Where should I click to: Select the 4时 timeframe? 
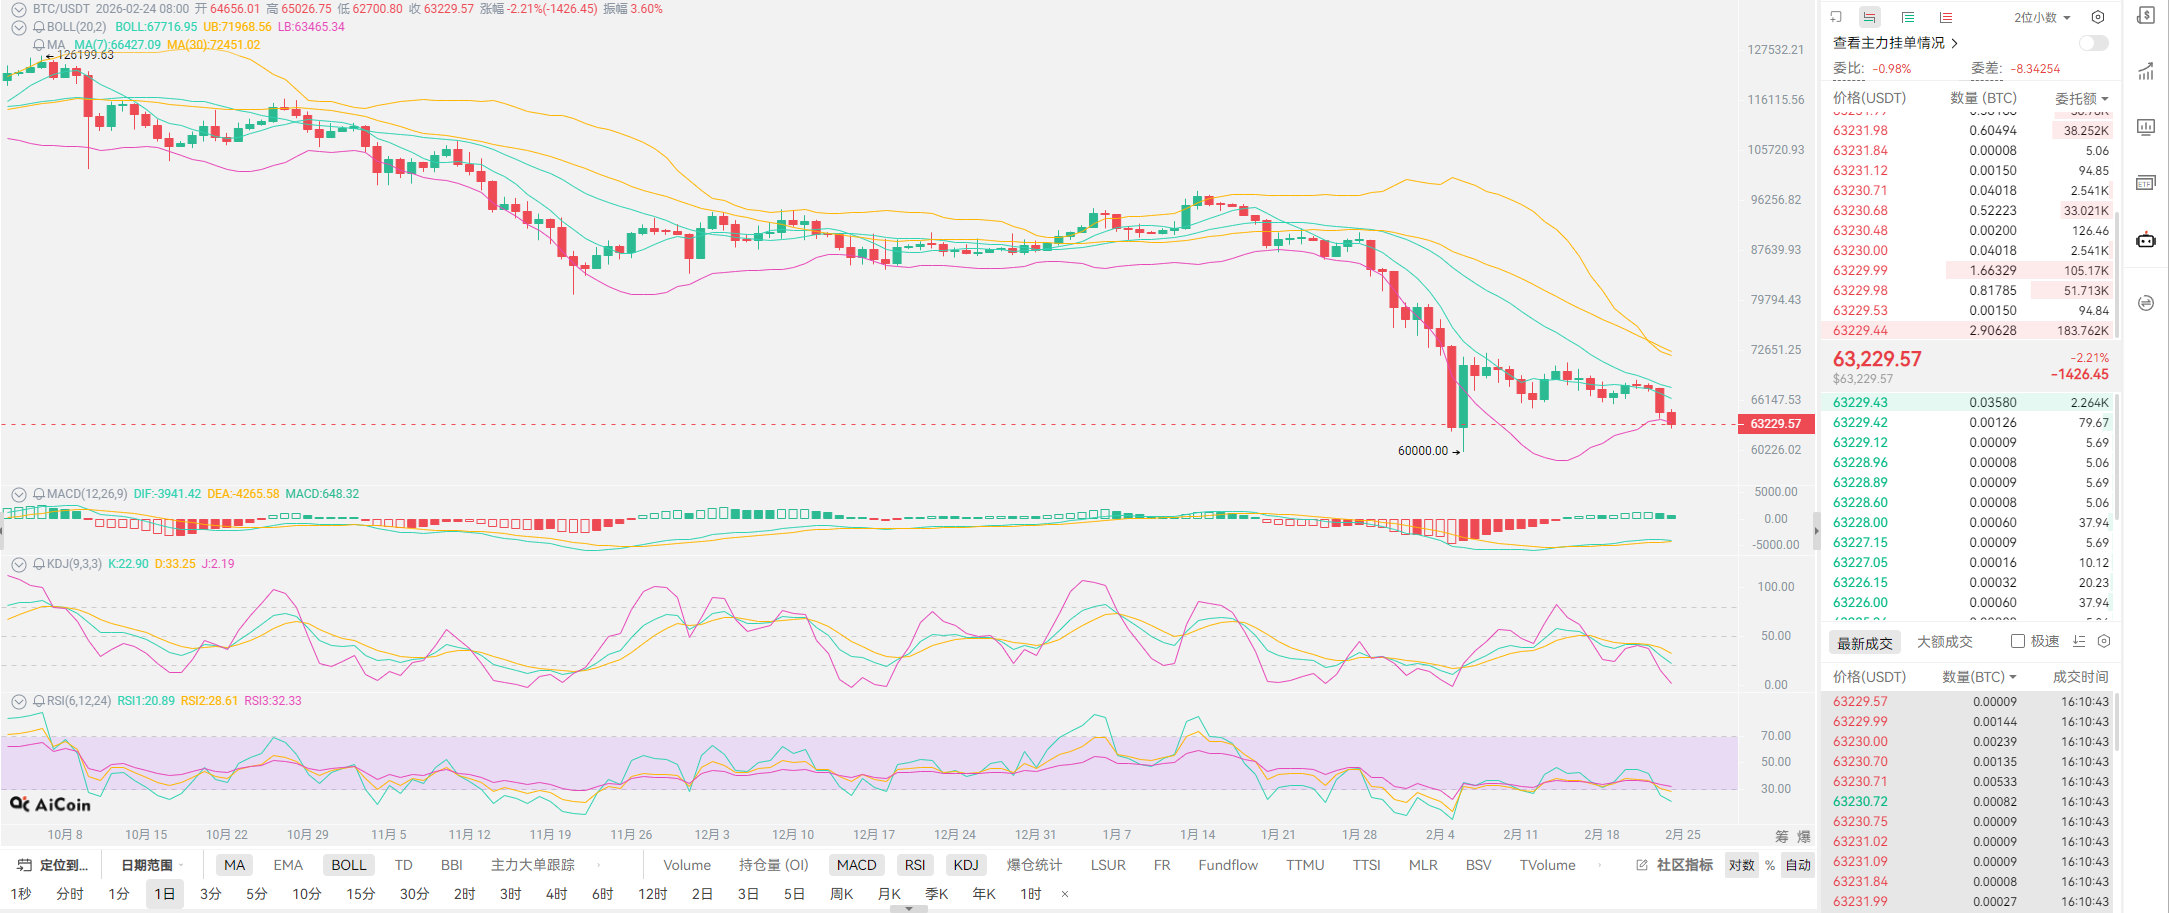click(x=556, y=894)
